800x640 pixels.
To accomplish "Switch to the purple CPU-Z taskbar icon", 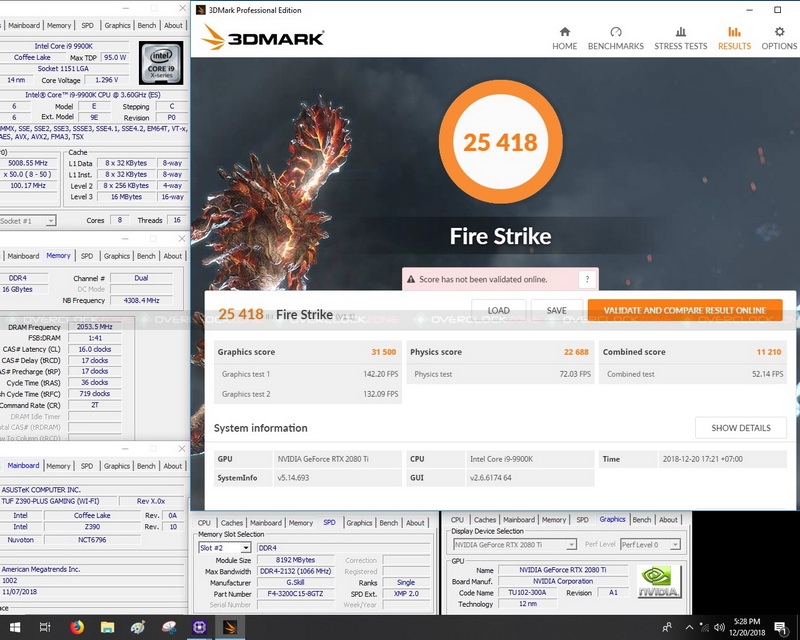I will pos(199,627).
